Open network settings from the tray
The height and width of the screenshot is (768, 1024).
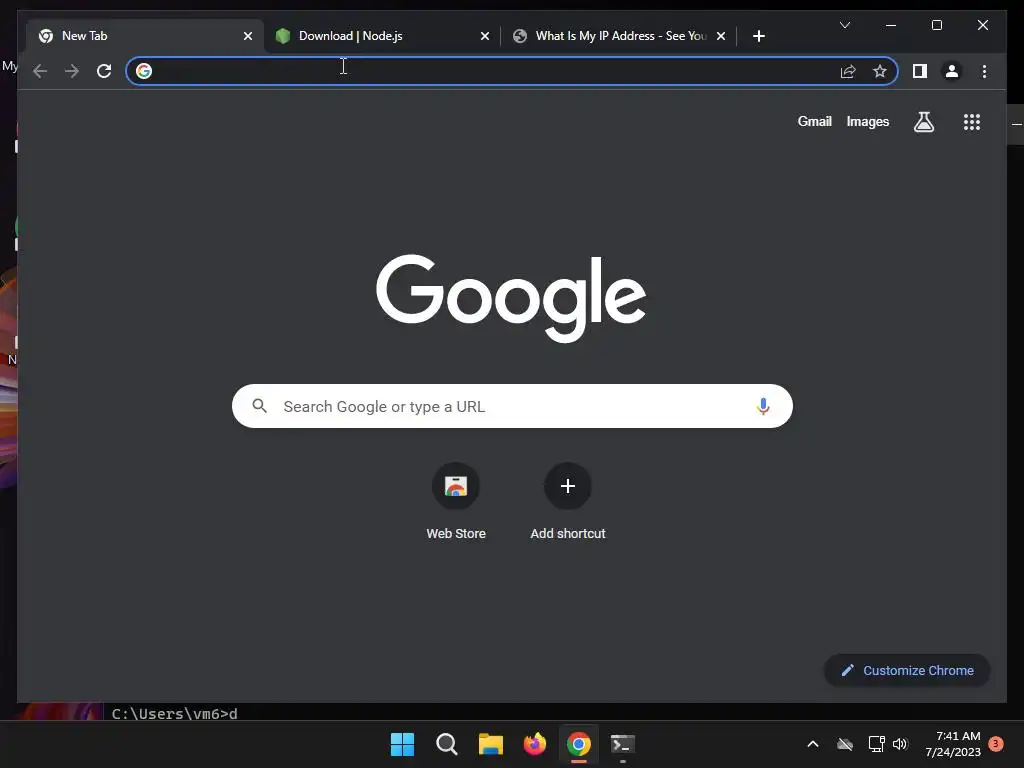(x=876, y=744)
